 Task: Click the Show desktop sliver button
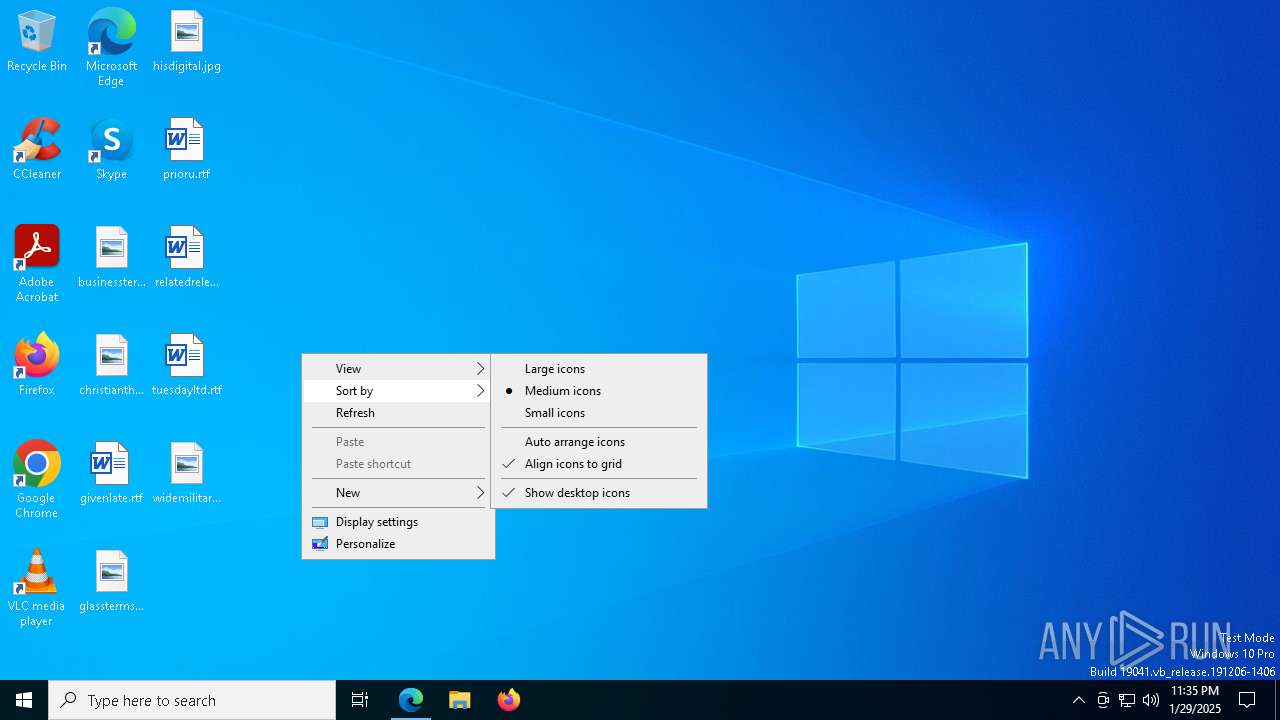[x=1277, y=700]
